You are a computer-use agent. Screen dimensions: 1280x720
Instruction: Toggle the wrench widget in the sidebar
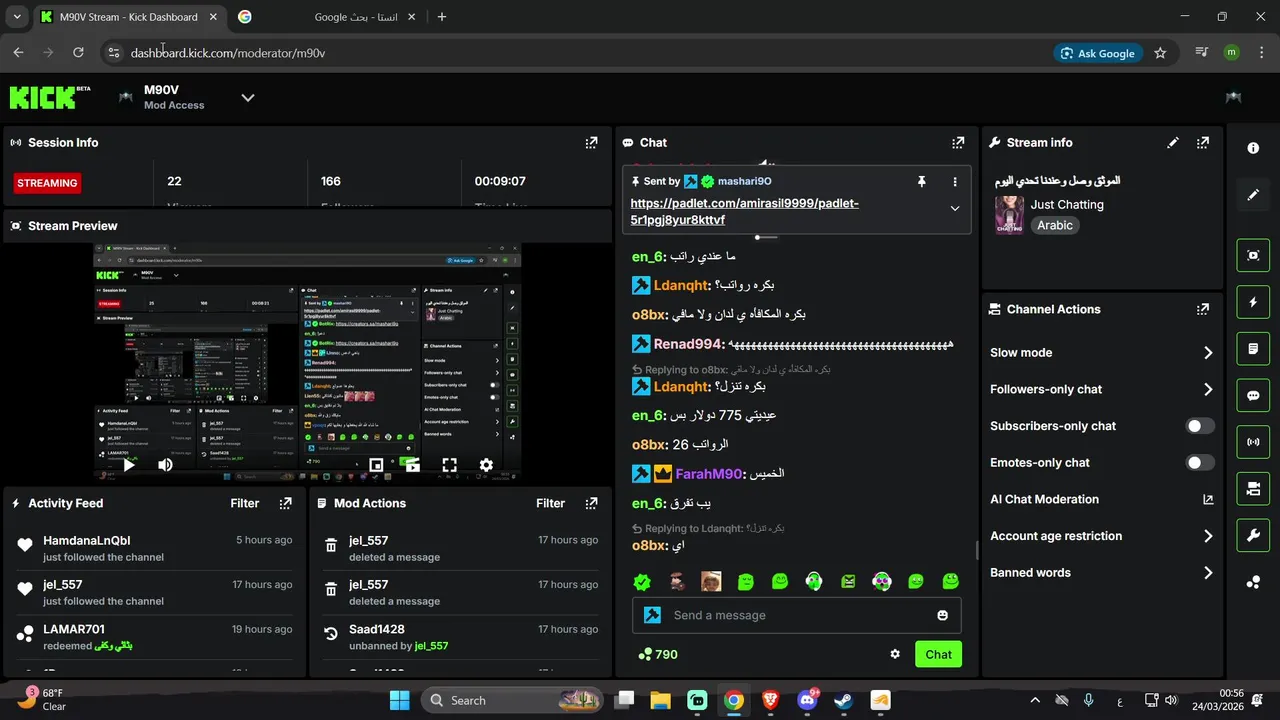[1253, 536]
